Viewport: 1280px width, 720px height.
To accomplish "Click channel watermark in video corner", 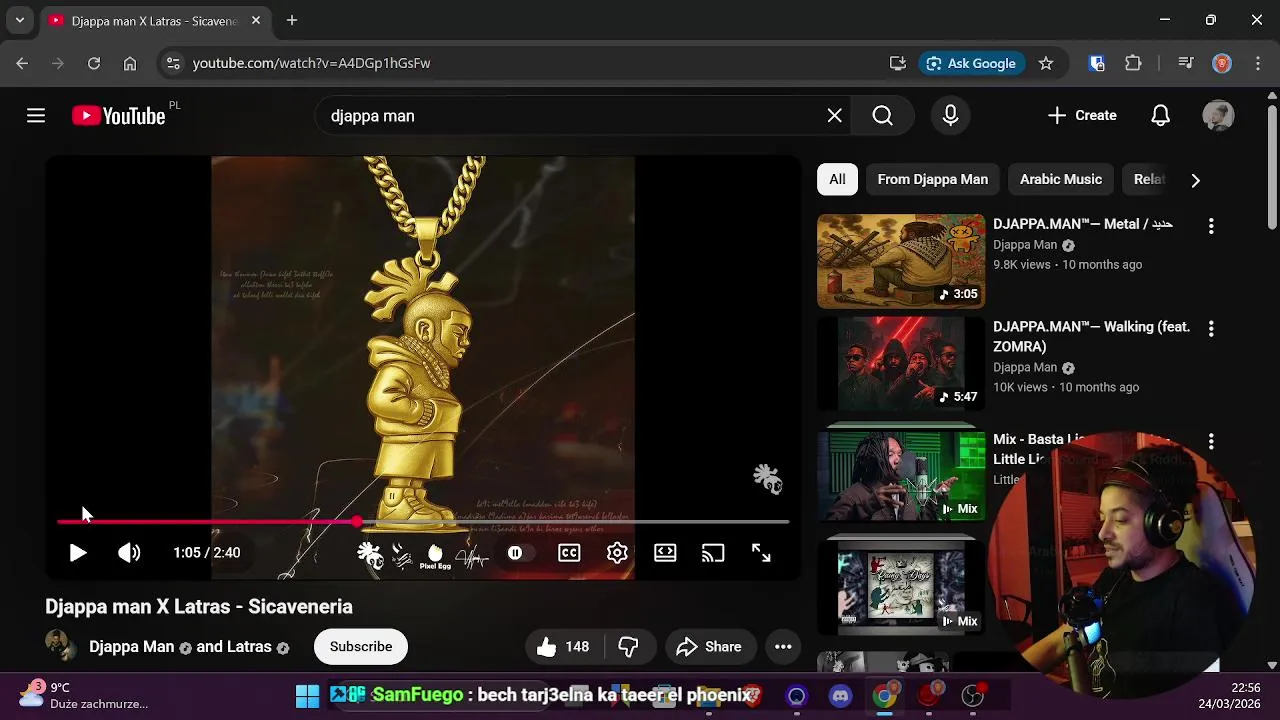I will 767,479.
